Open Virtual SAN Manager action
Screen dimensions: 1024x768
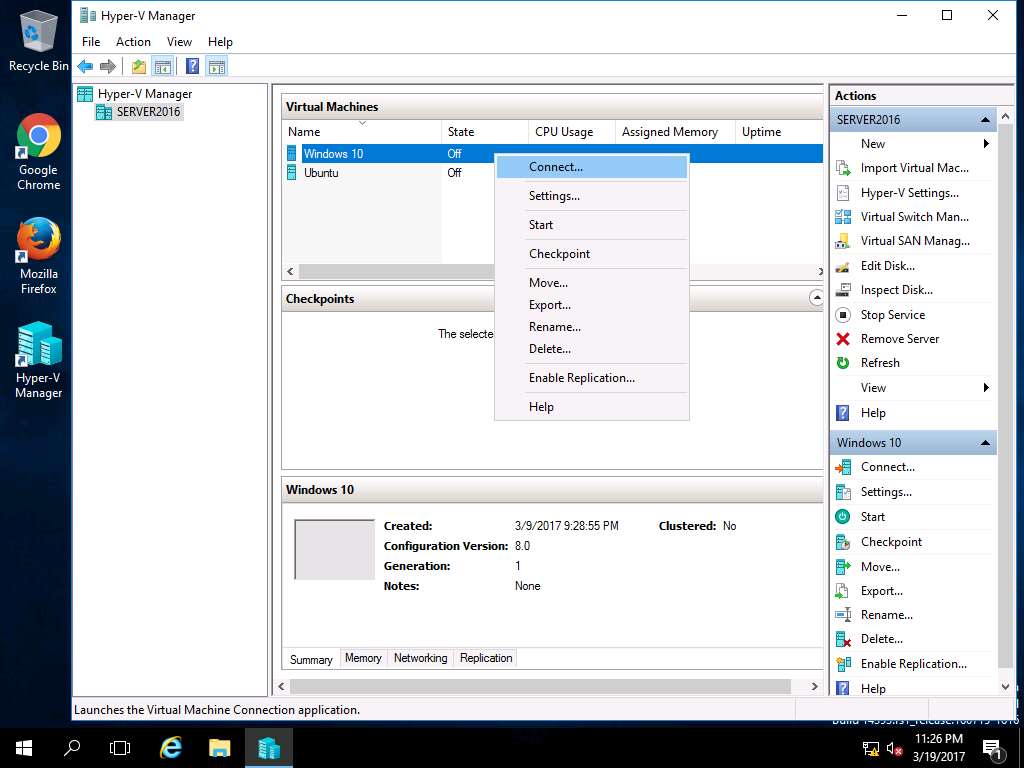(x=914, y=241)
